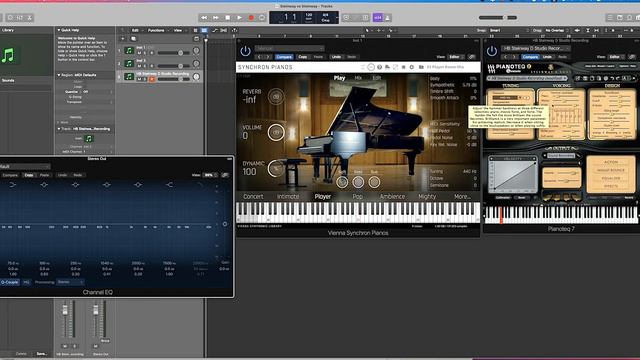Start recording with the red Record button

(x=251, y=18)
